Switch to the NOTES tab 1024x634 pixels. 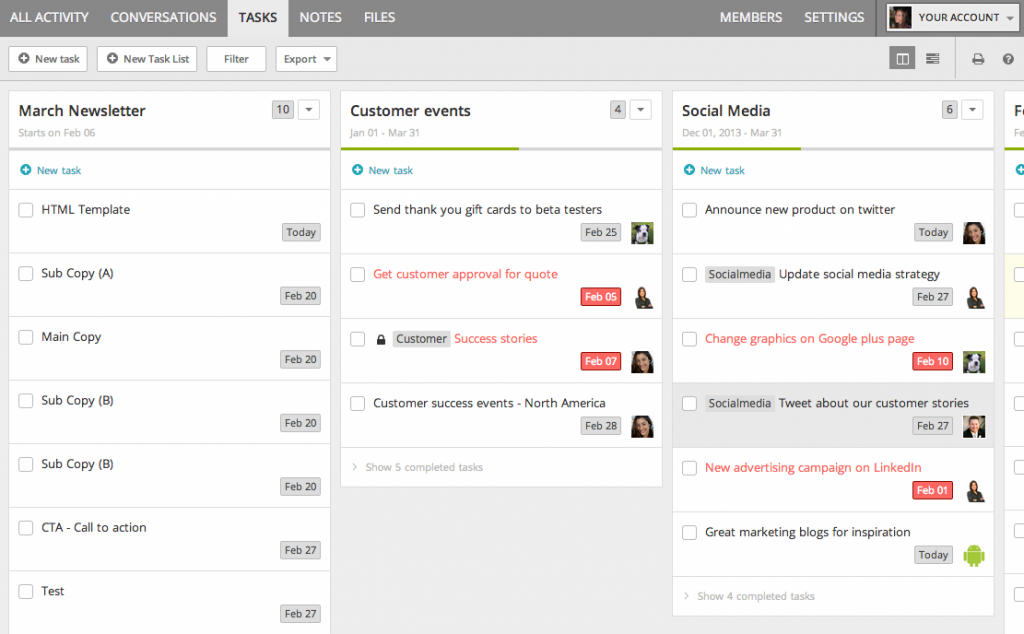(x=320, y=17)
